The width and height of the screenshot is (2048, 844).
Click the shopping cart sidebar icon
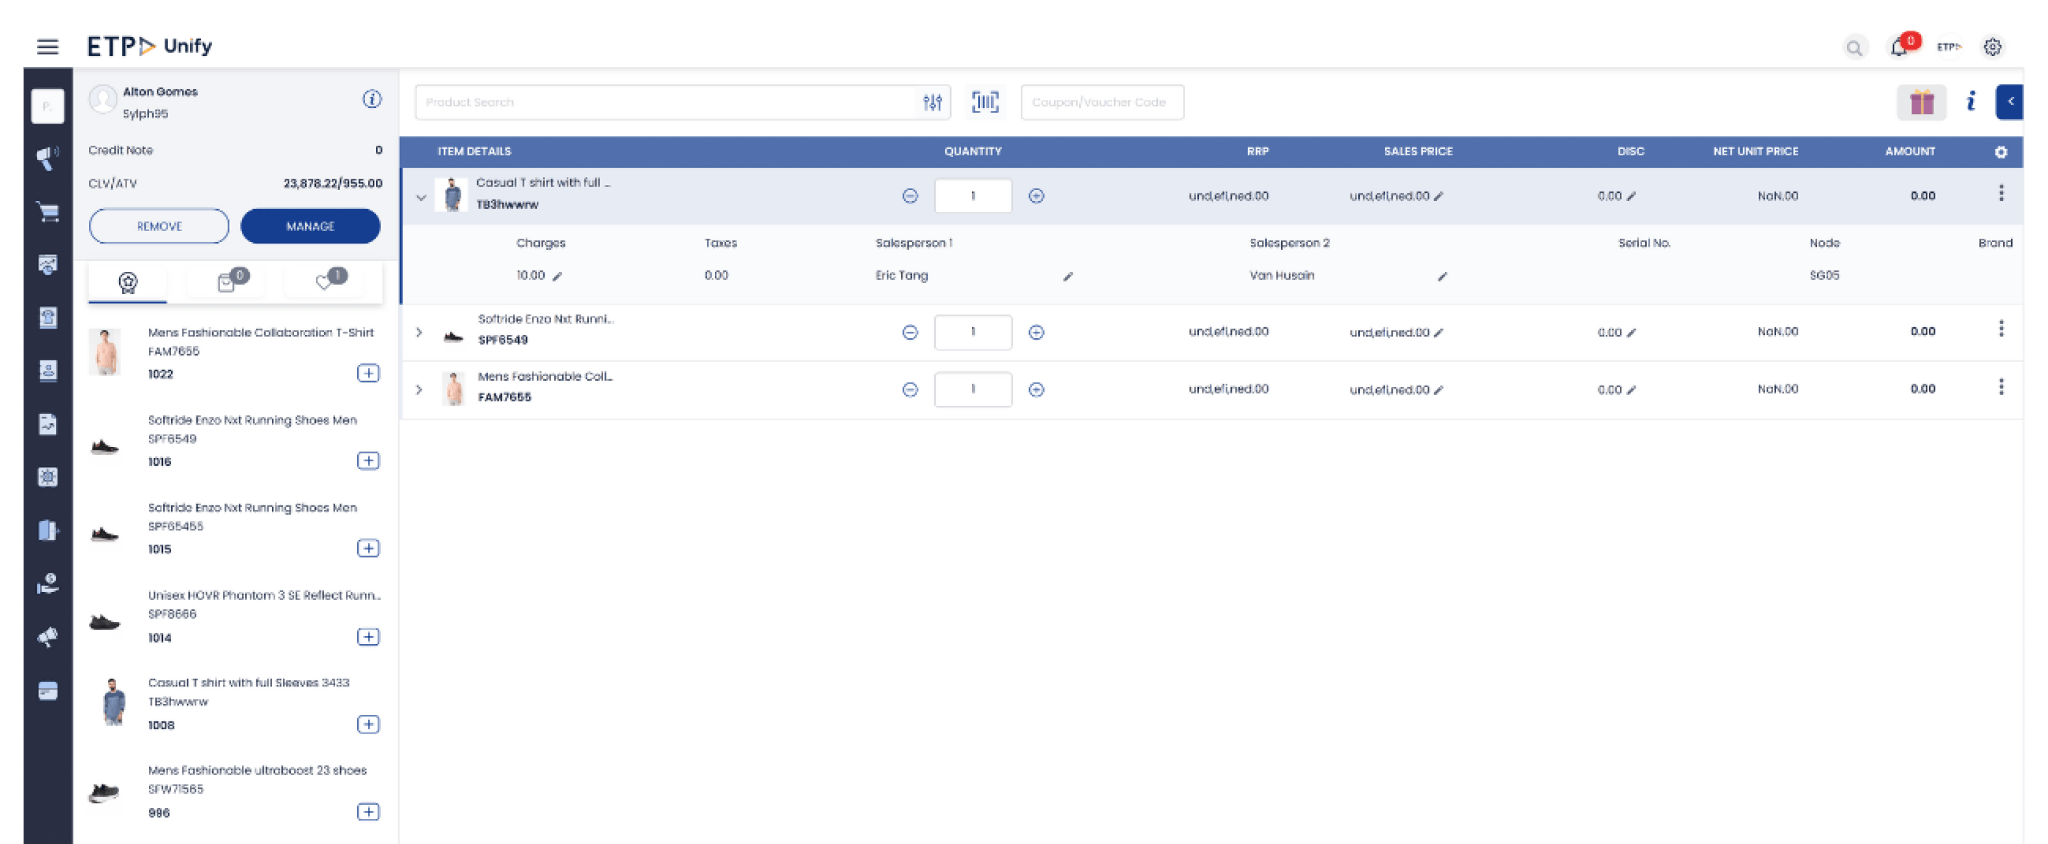(x=48, y=212)
